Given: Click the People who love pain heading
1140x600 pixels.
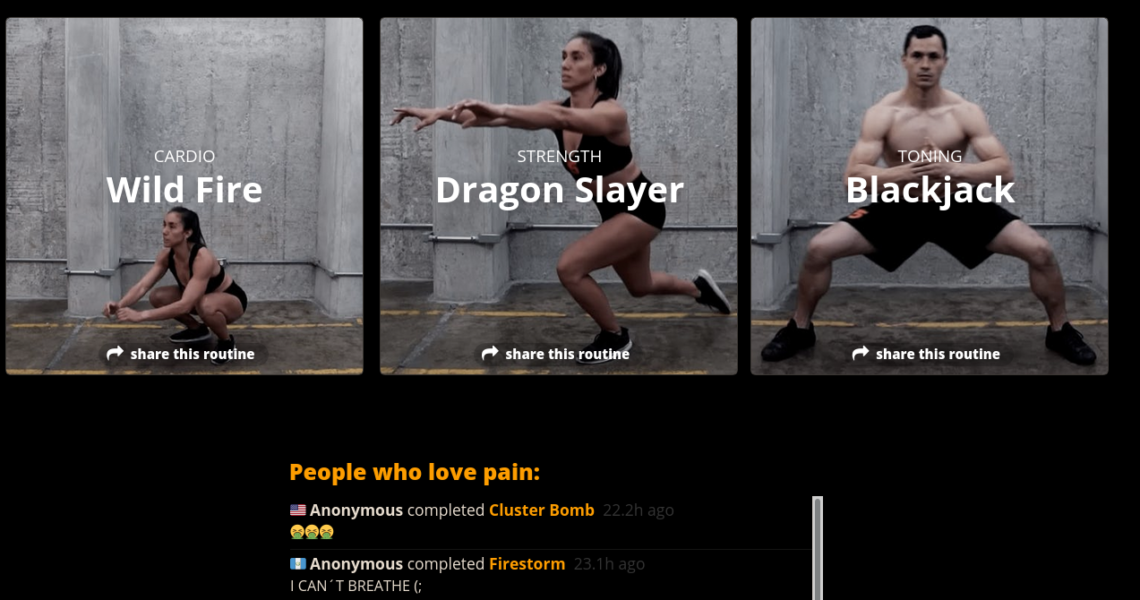Looking at the screenshot, I should click(414, 472).
